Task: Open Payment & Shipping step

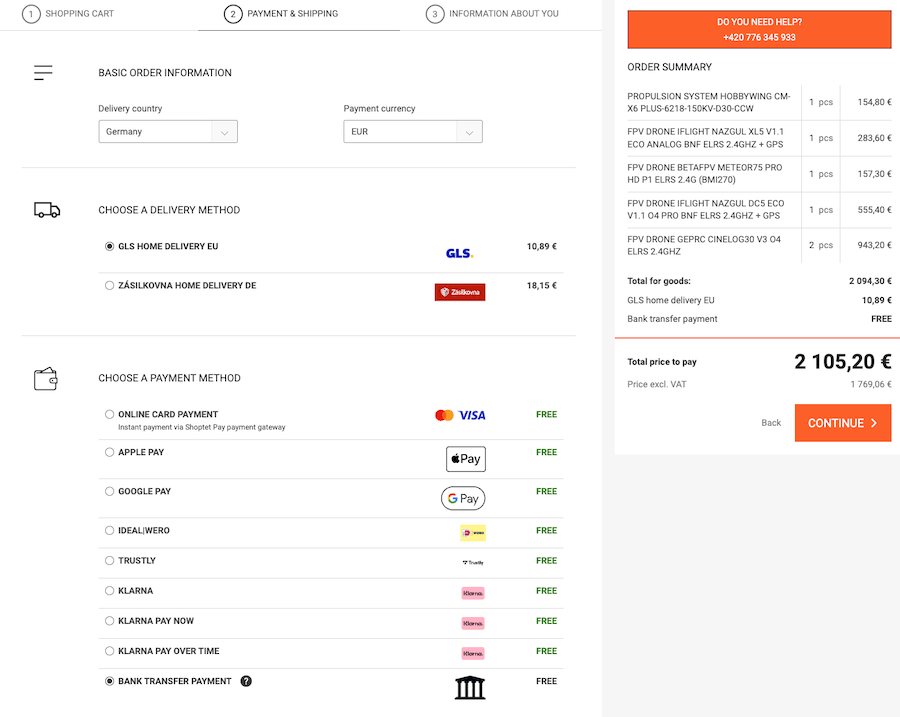Action: 281,14
